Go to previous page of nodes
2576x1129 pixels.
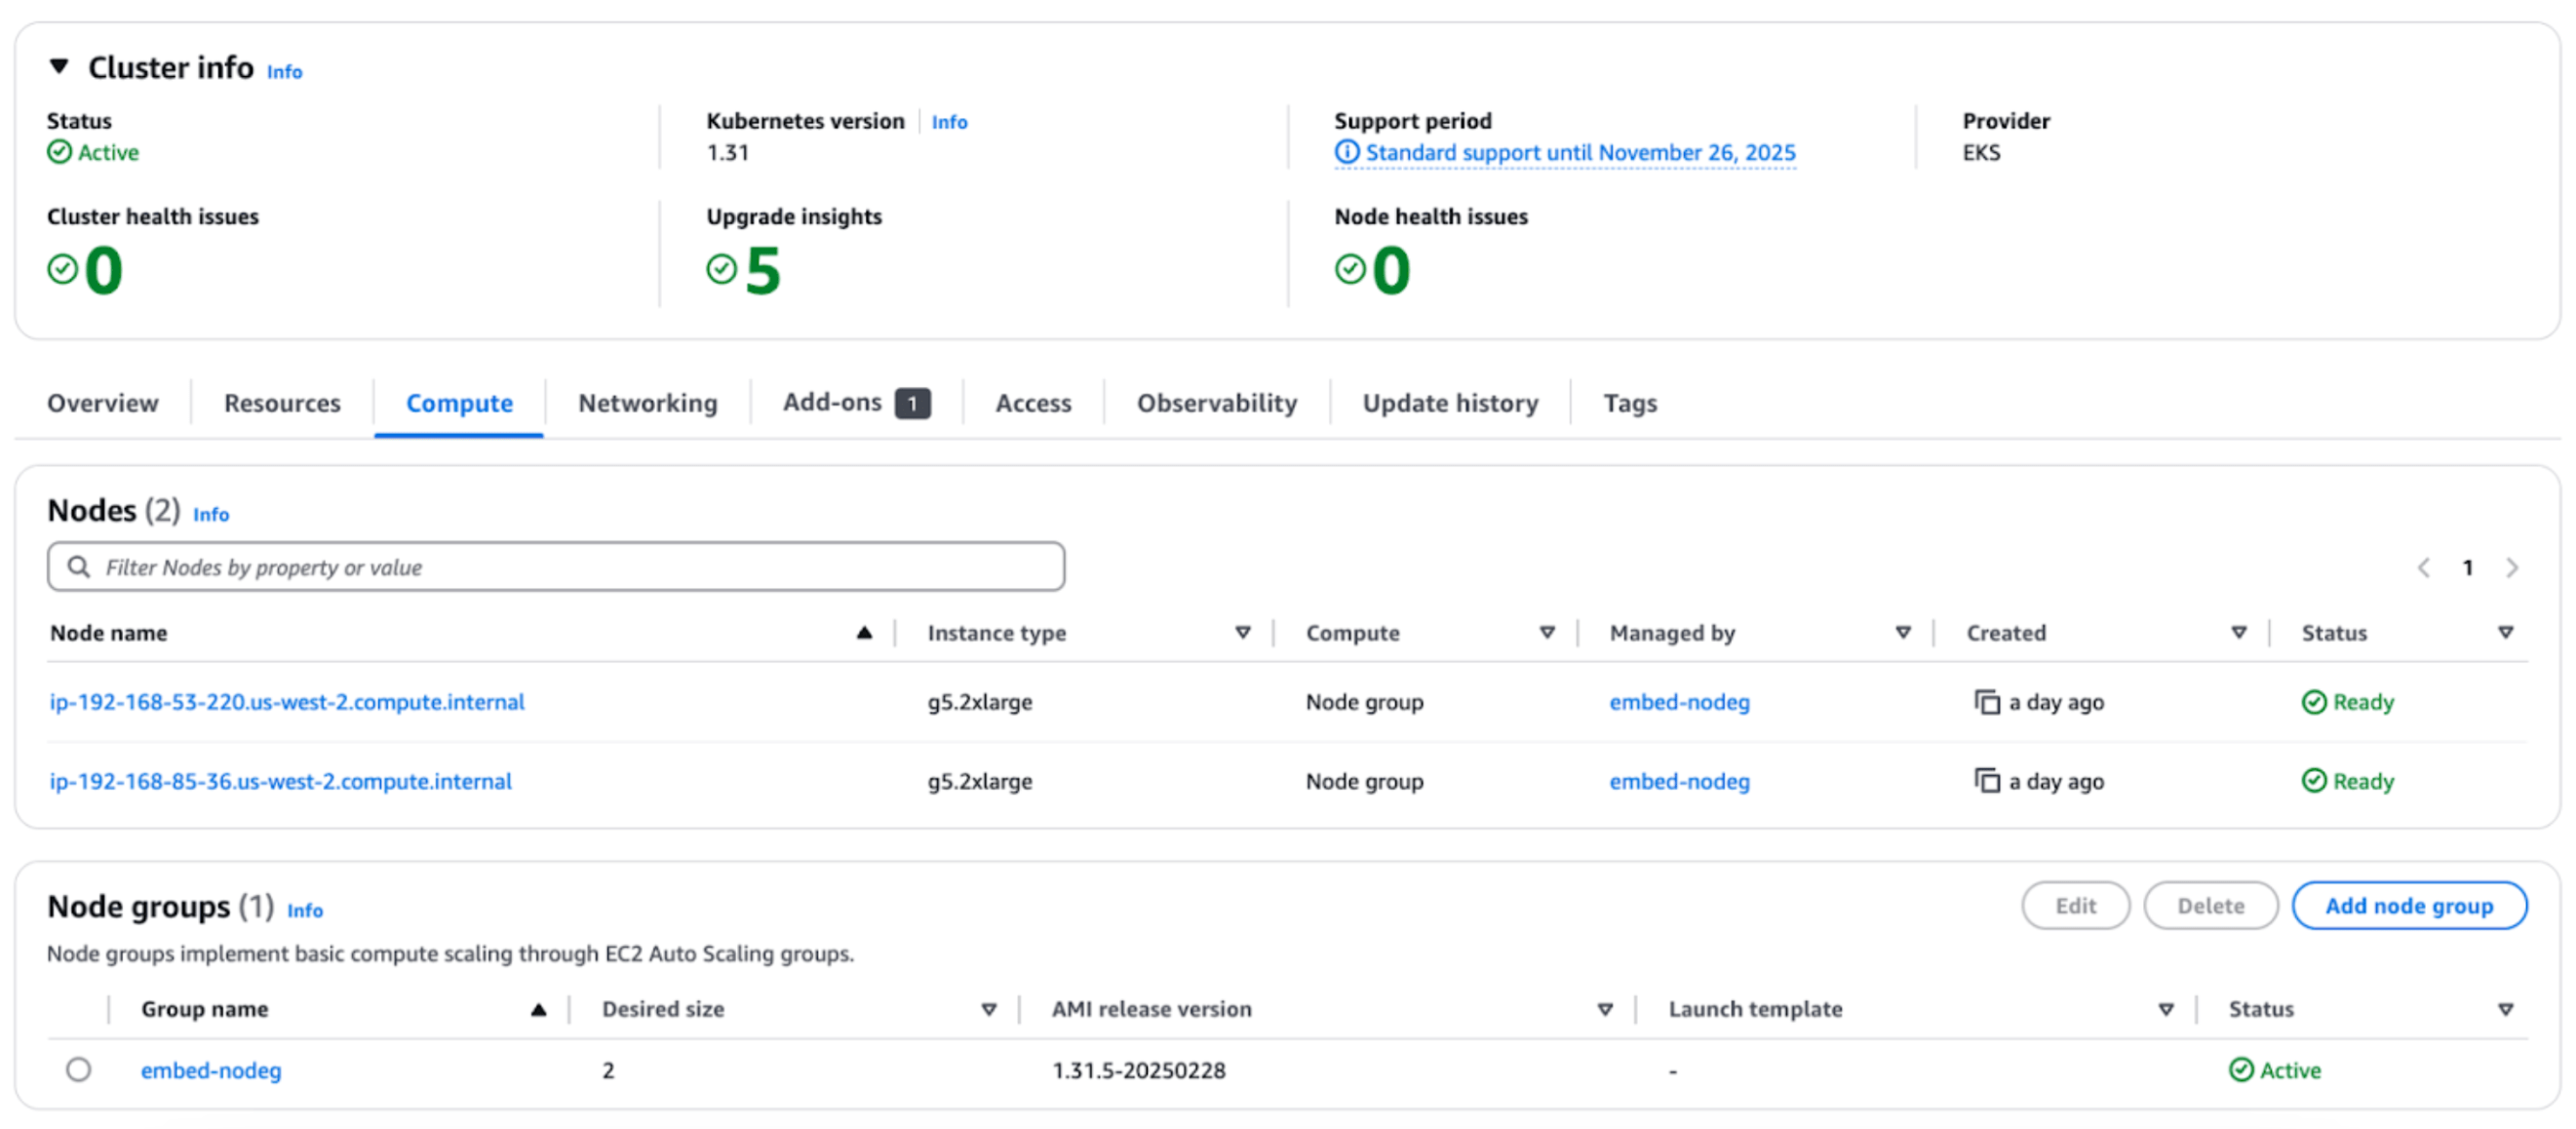pos(2423,568)
